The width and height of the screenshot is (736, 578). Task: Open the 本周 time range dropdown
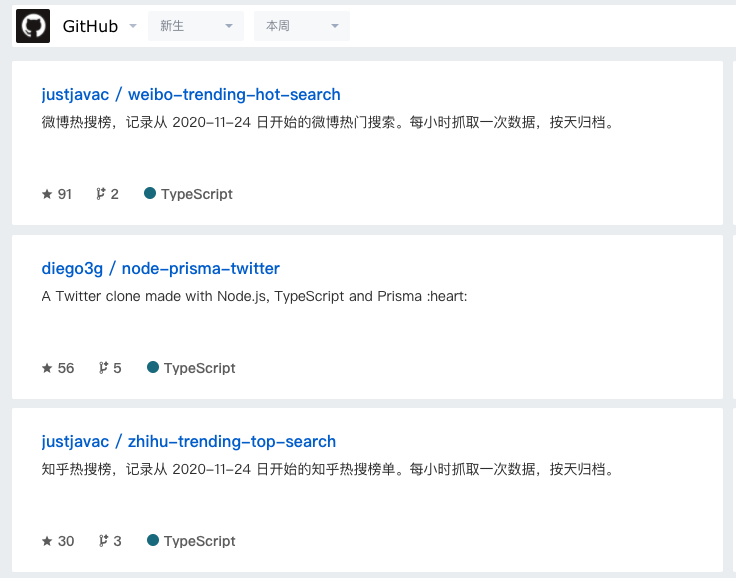[302, 26]
